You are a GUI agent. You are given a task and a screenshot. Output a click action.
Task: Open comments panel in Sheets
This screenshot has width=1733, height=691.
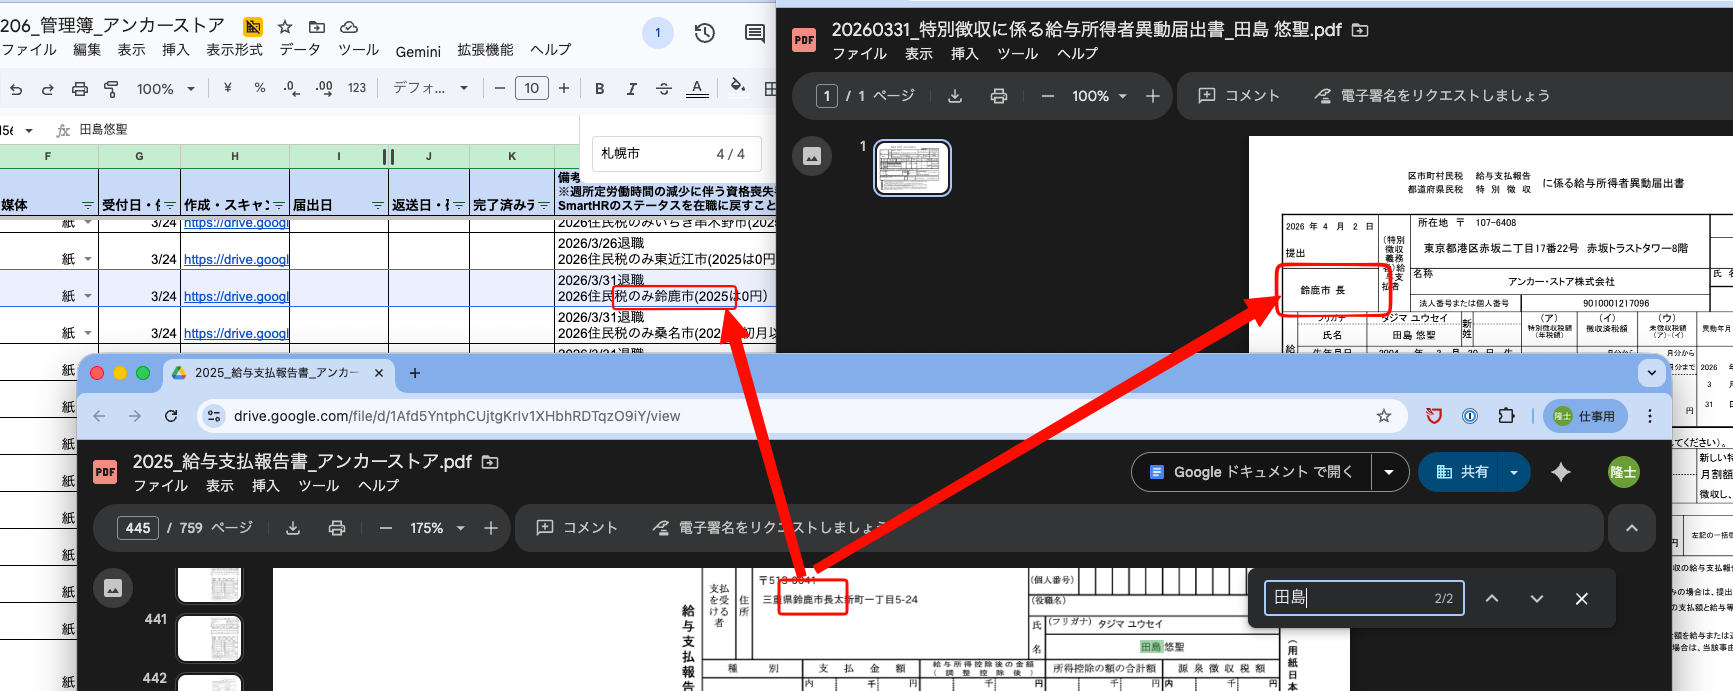point(755,33)
